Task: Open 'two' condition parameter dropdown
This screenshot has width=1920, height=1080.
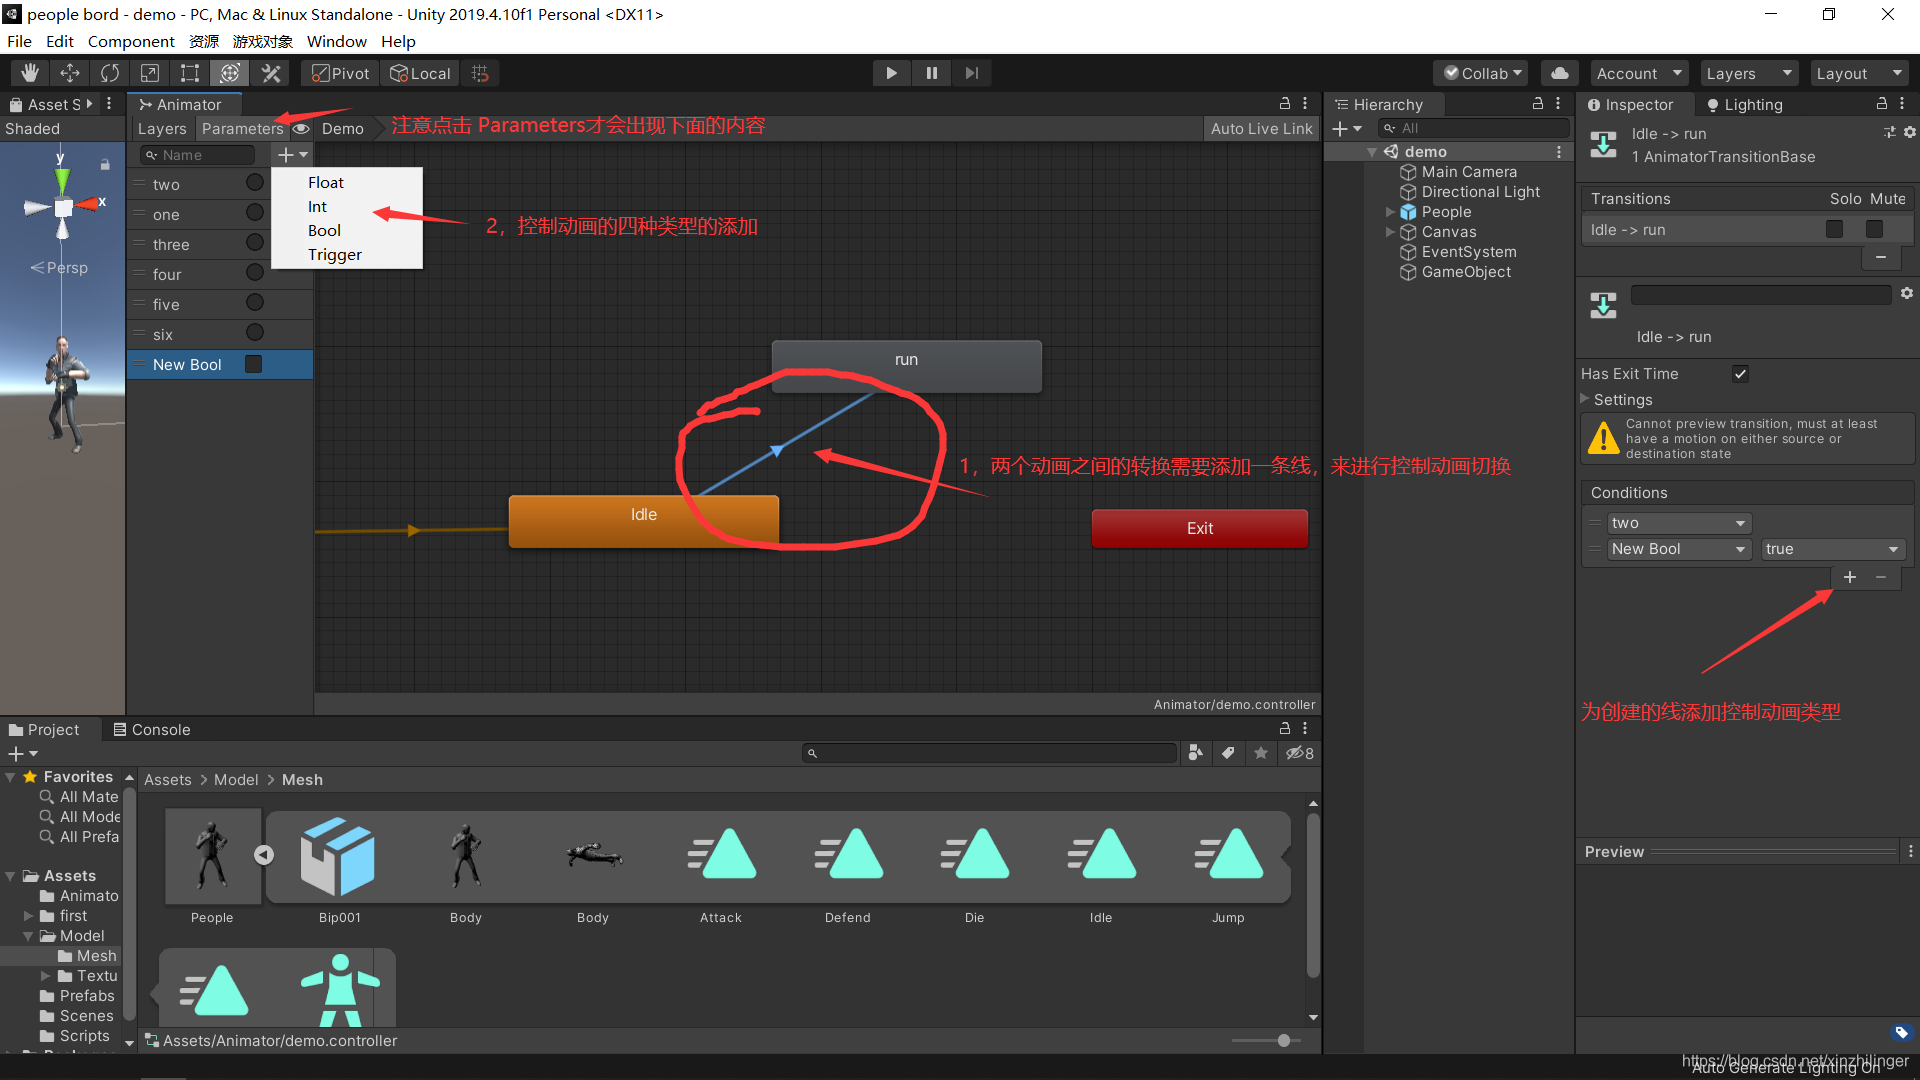Action: click(1679, 523)
